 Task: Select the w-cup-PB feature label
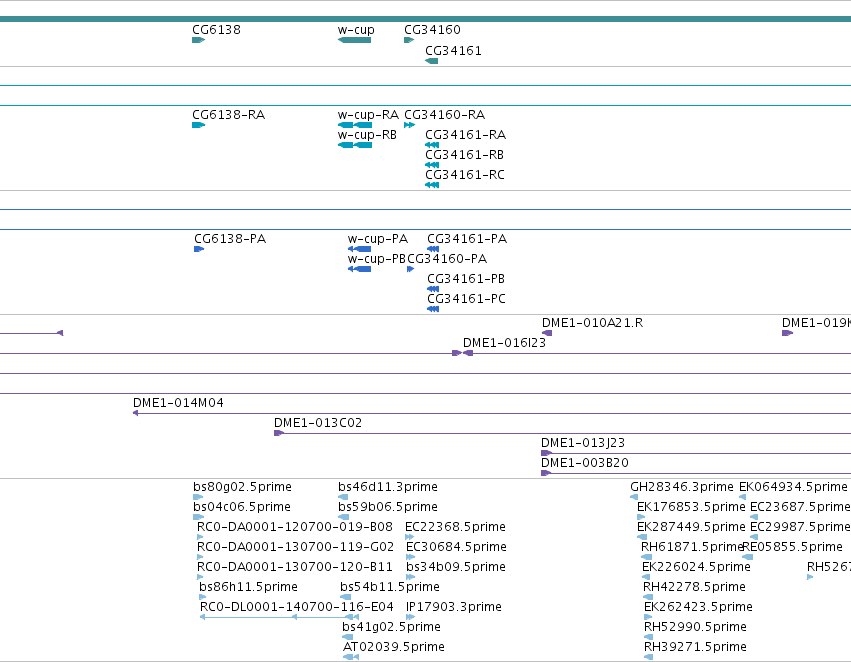(377, 259)
